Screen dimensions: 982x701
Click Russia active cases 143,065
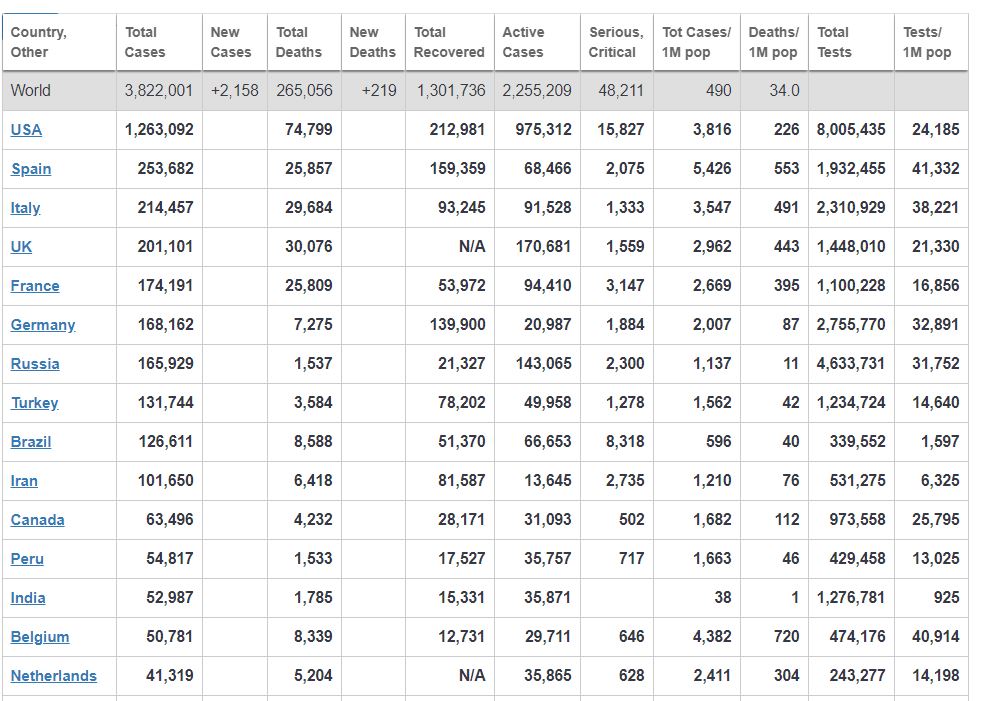(x=544, y=364)
